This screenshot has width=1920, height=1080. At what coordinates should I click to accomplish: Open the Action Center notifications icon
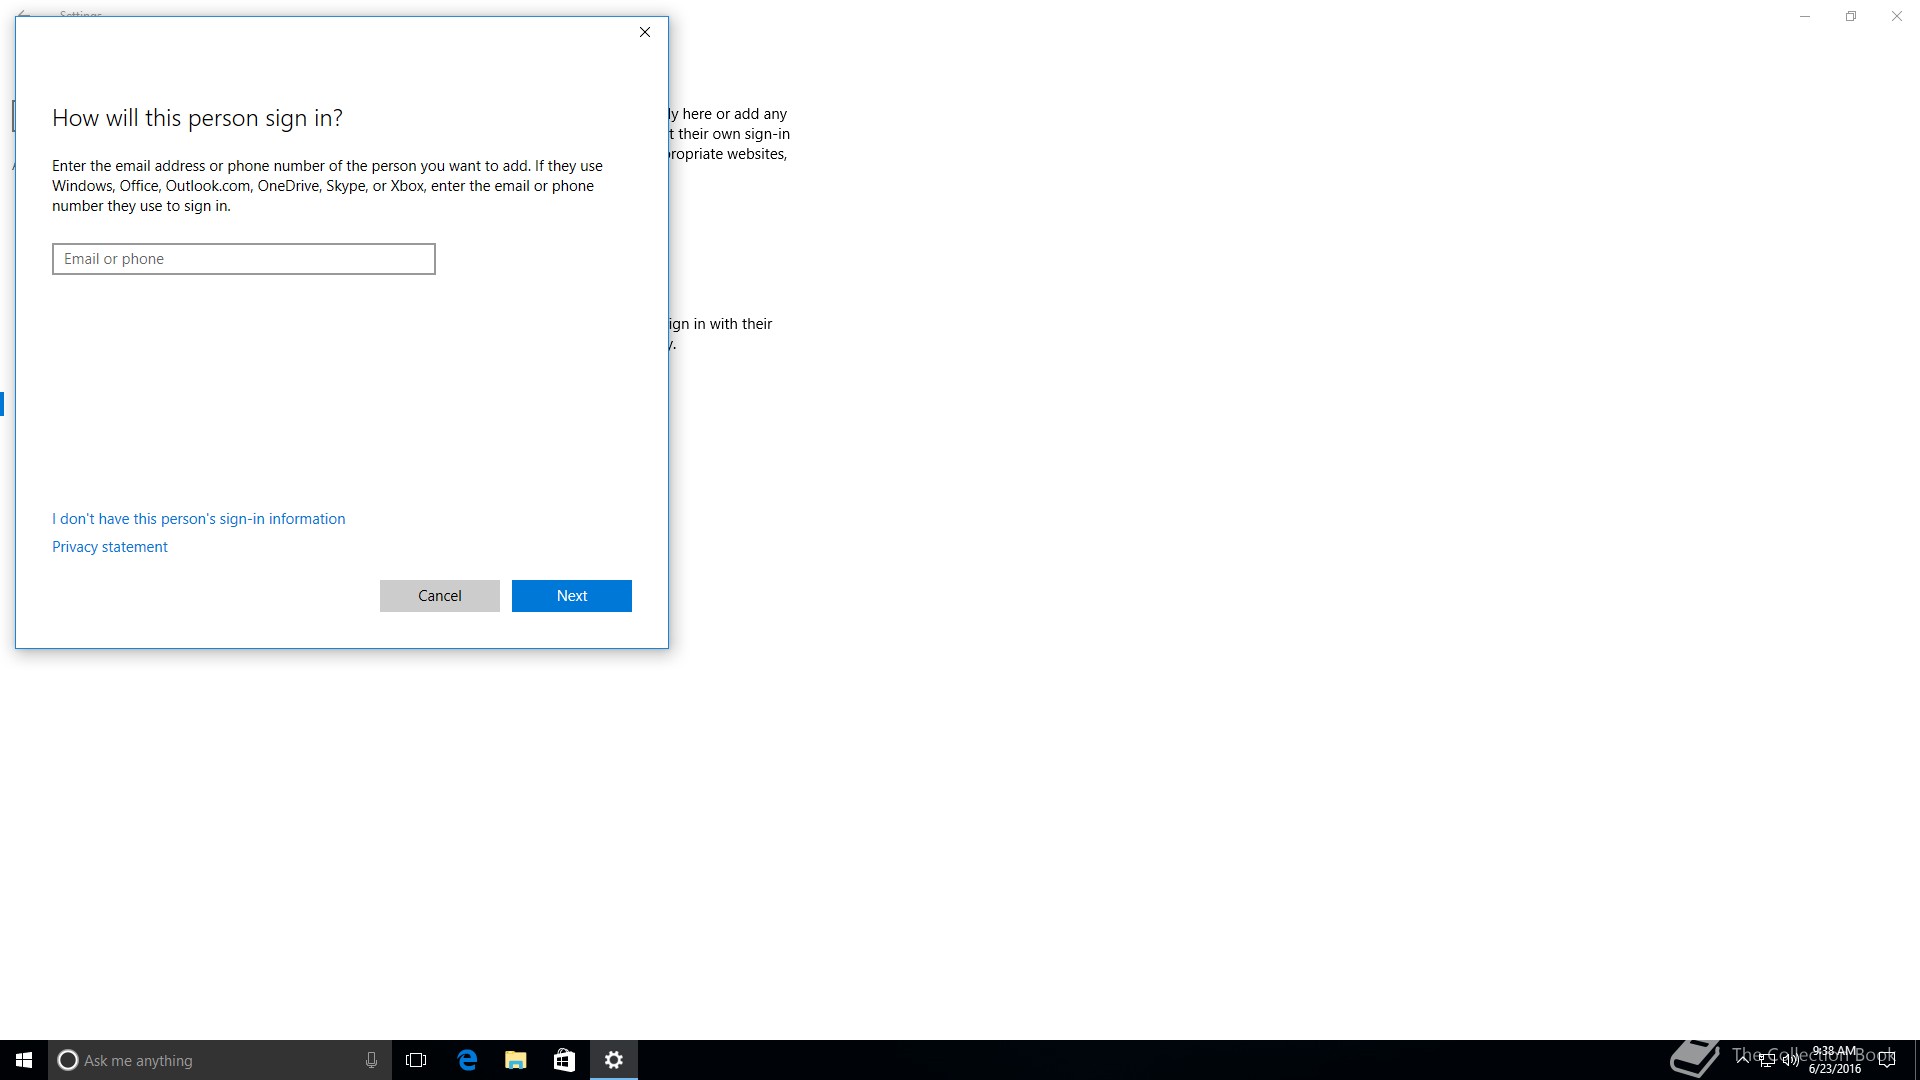pos(1887,1060)
